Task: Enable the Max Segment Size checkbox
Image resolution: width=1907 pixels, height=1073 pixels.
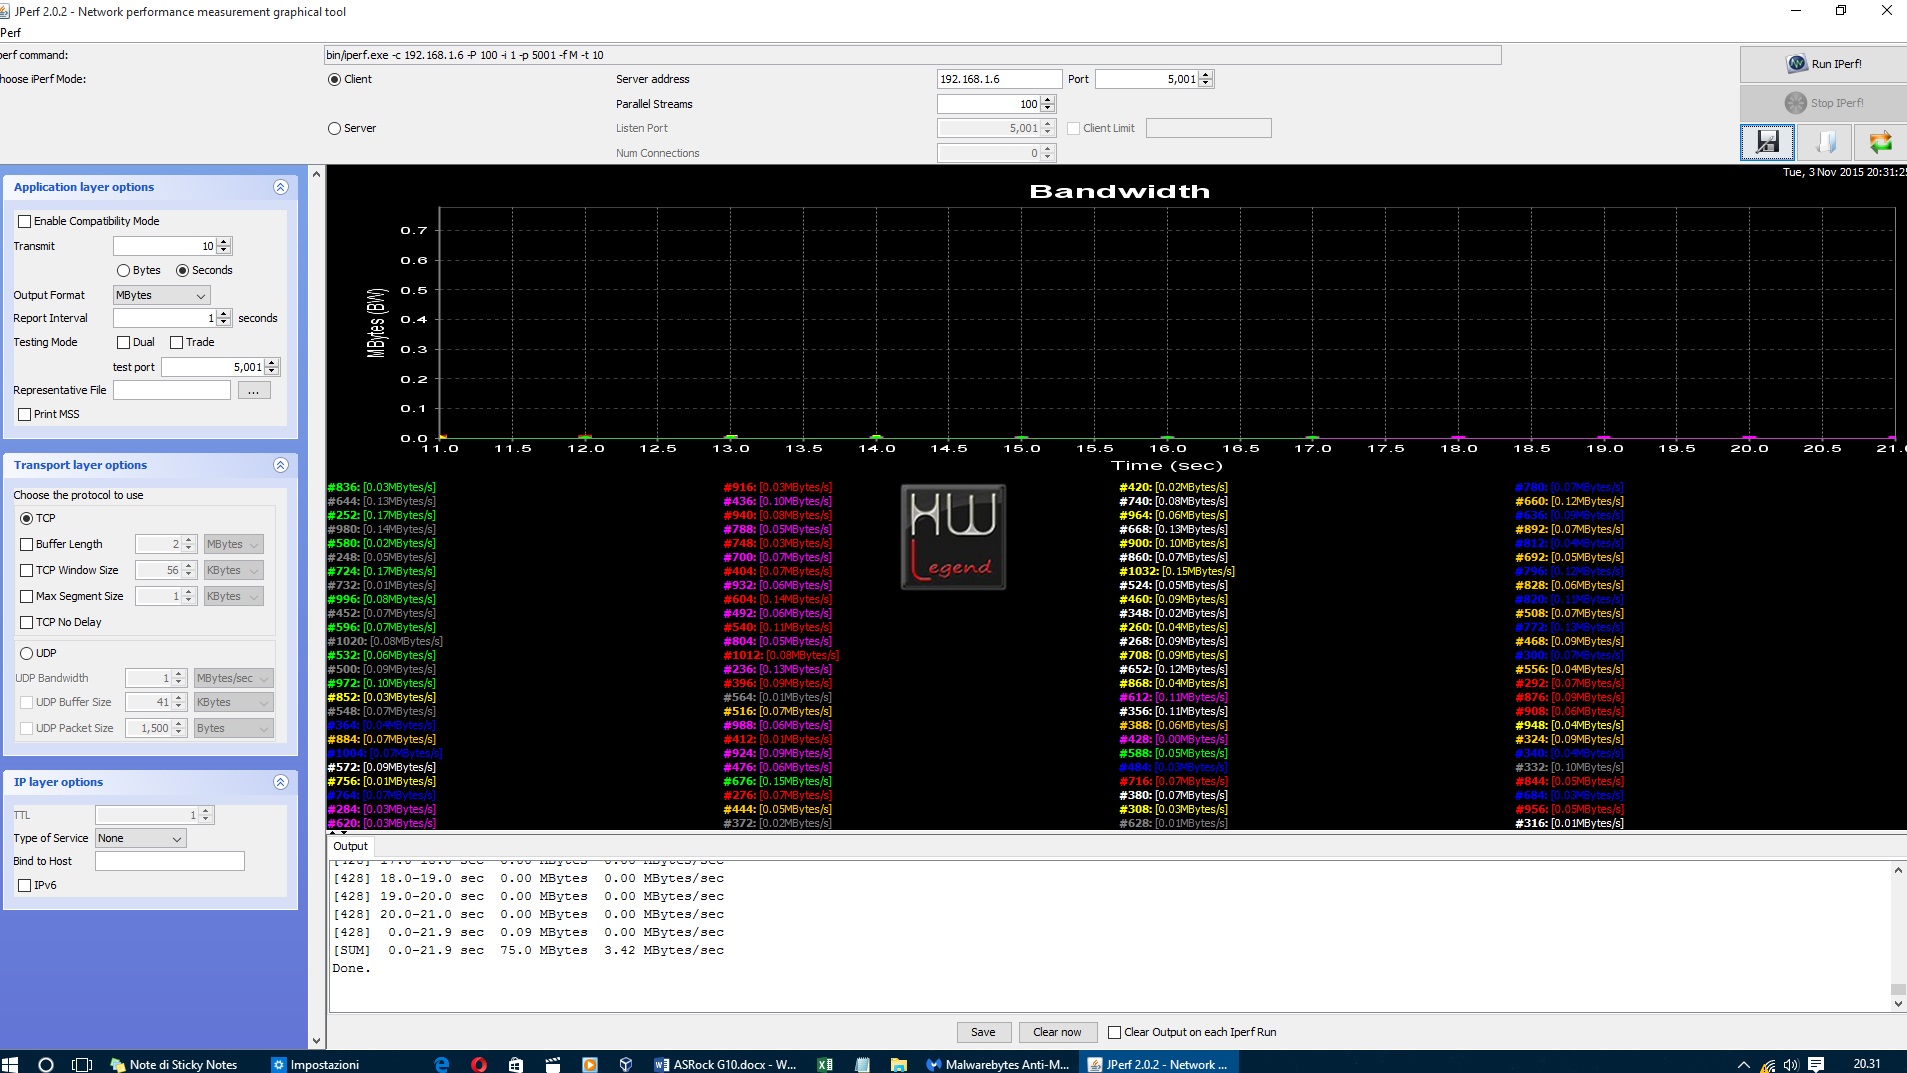Action: 27,596
